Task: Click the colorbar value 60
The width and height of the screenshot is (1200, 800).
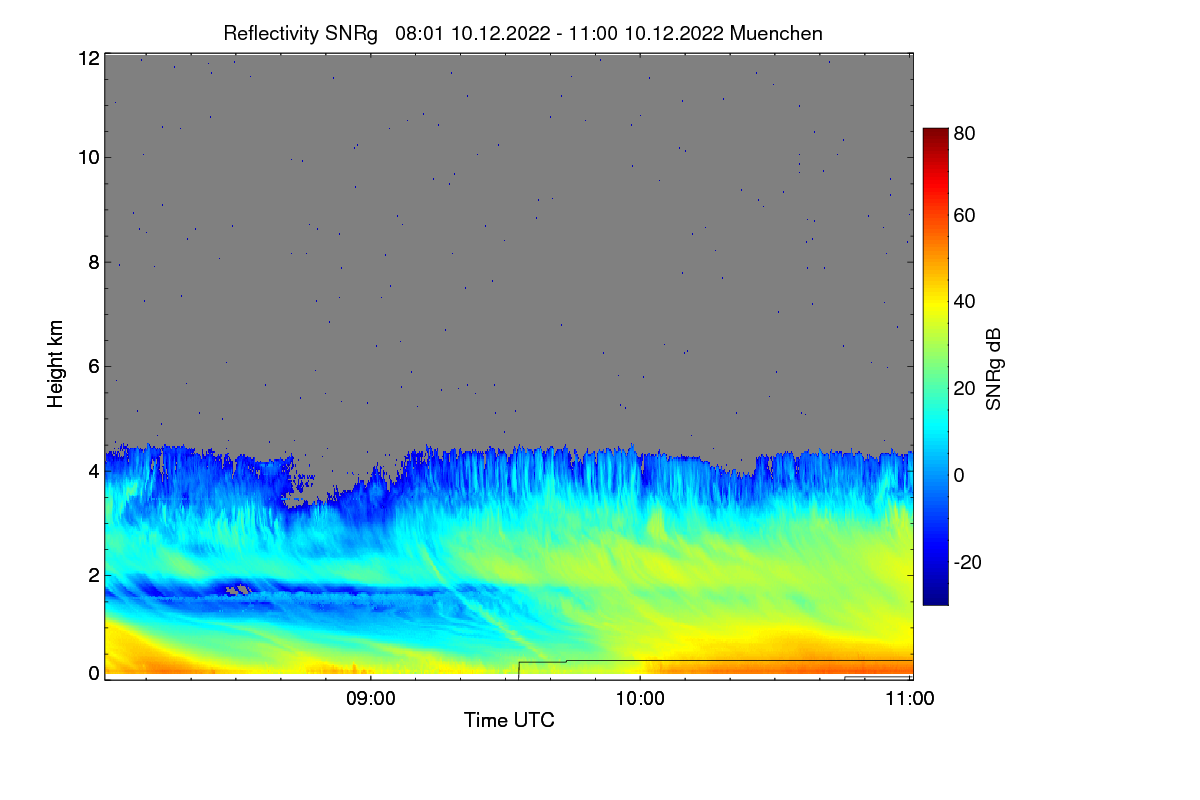Action: tap(965, 215)
